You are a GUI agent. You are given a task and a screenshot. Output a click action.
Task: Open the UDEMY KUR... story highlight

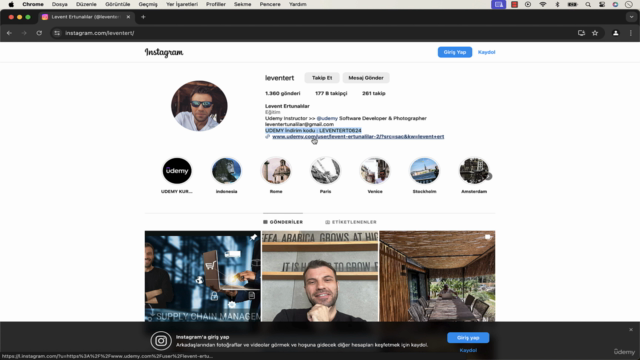pos(177,171)
